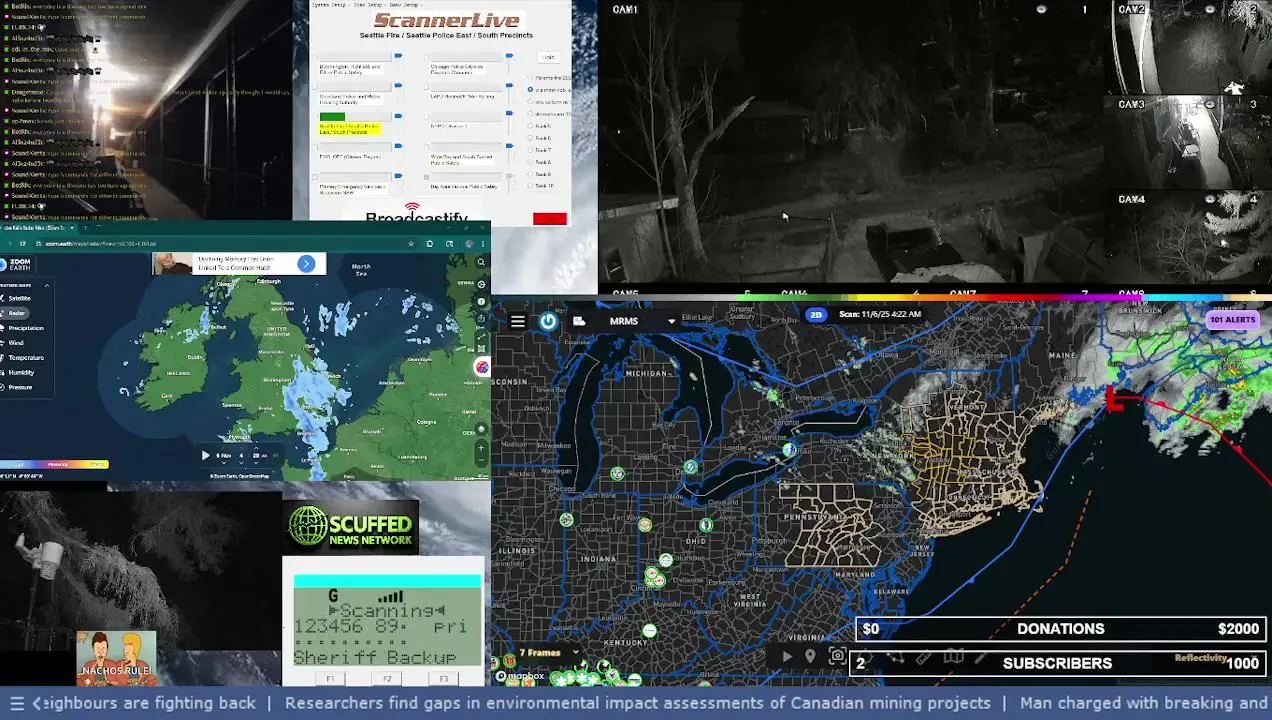Play the radar loop animation
Screen dimensions: 1272x720
click(787, 657)
